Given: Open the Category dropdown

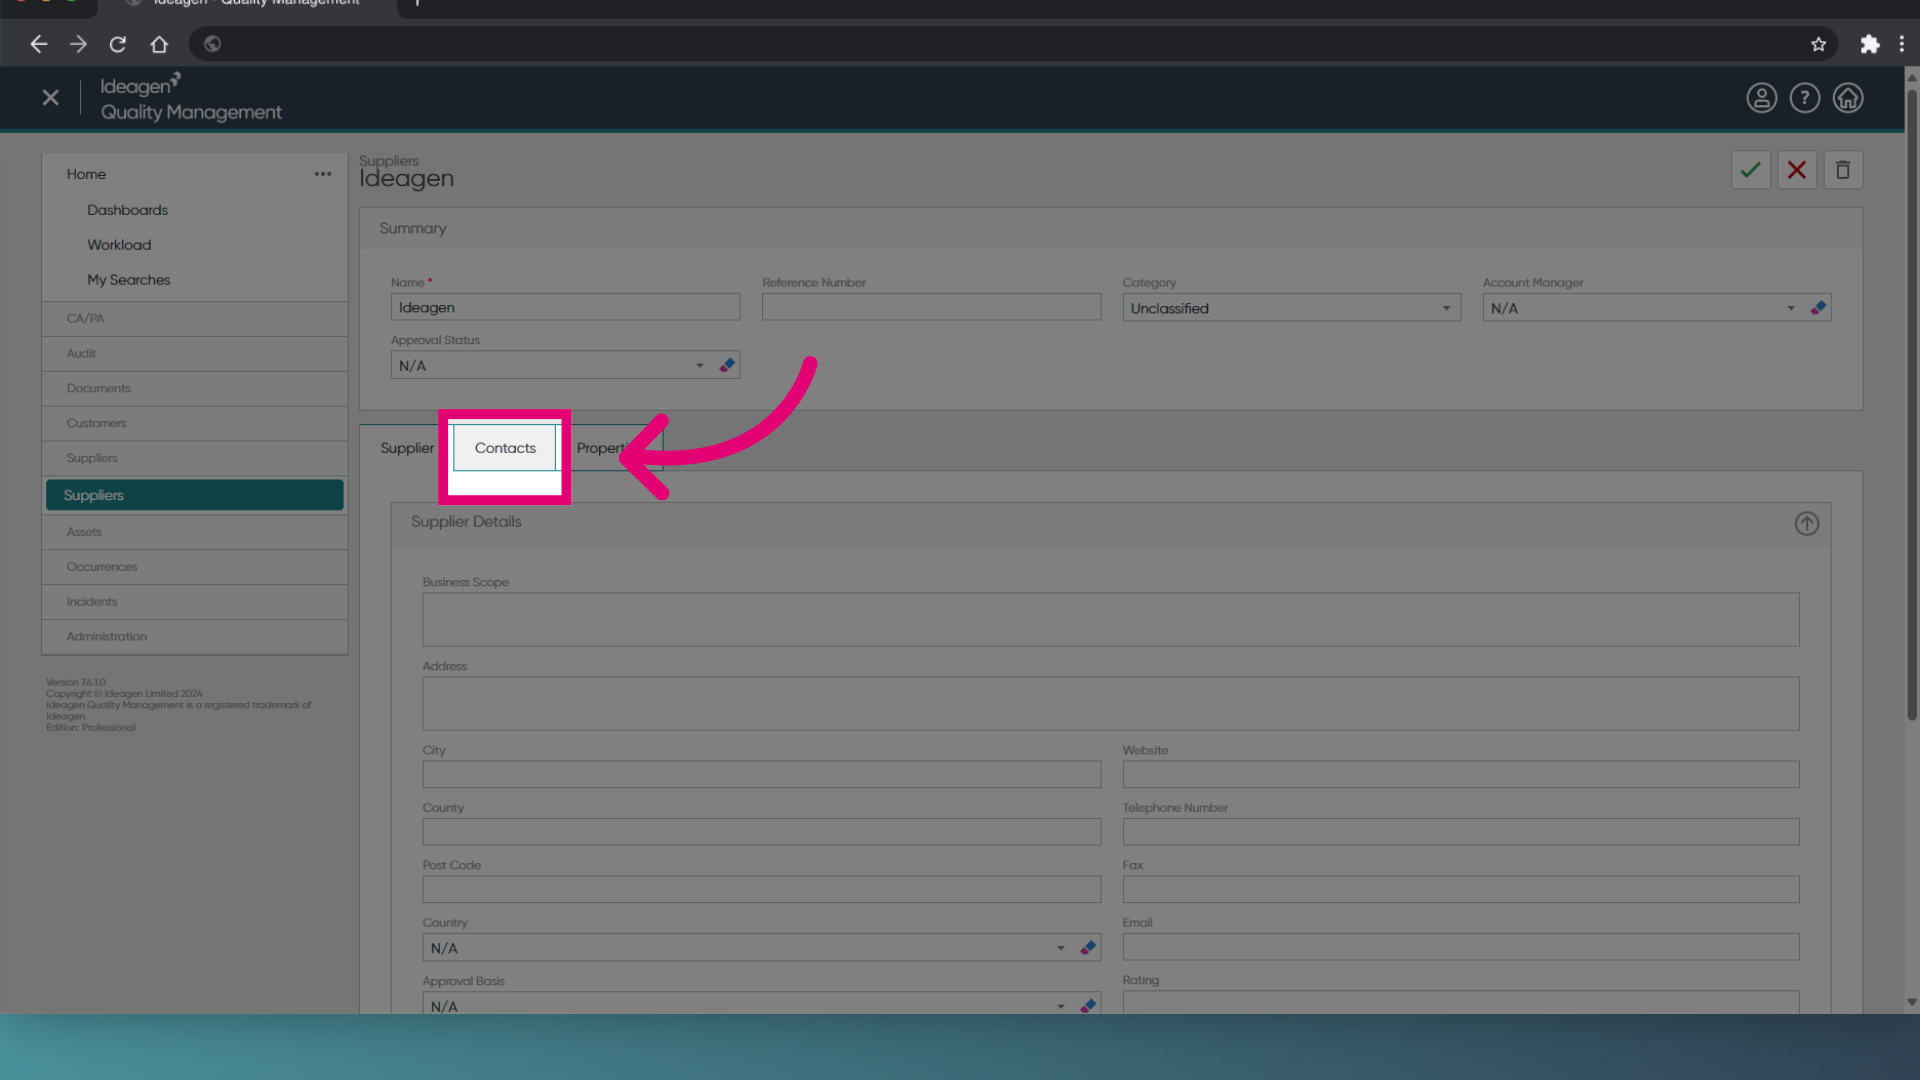Looking at the screenshot, I should (x=1291, y=308).
